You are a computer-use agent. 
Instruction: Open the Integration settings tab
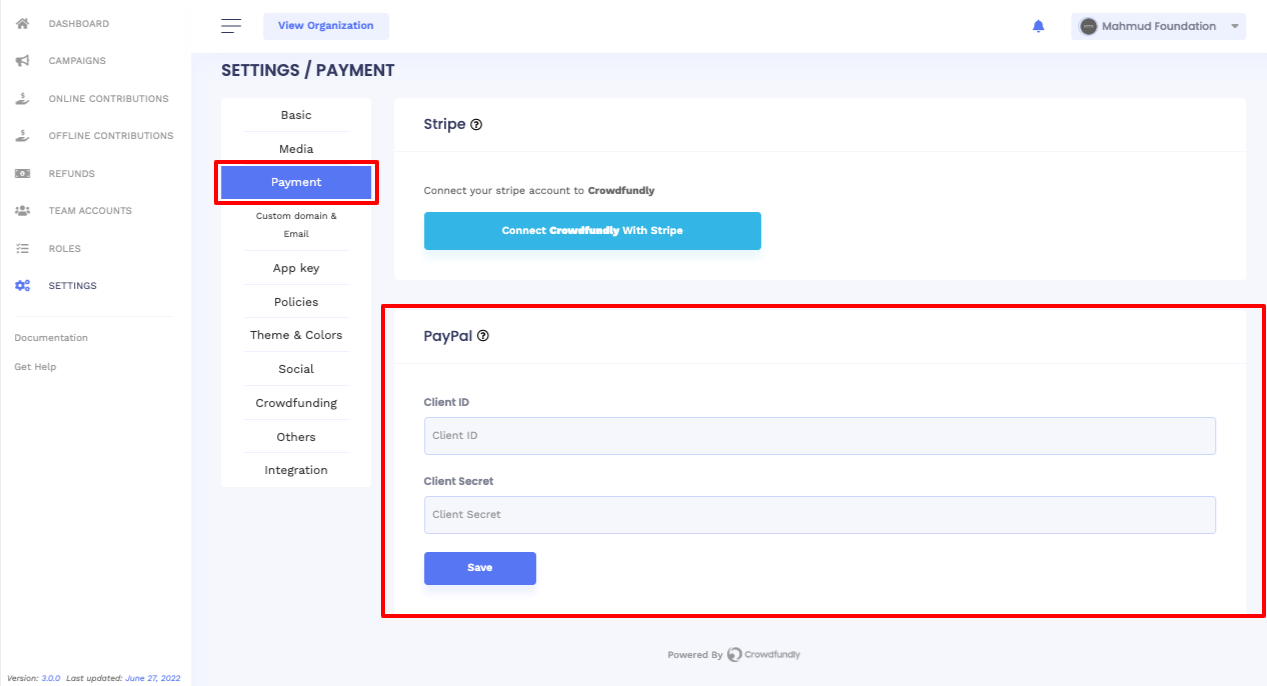[x=296, y=470]
